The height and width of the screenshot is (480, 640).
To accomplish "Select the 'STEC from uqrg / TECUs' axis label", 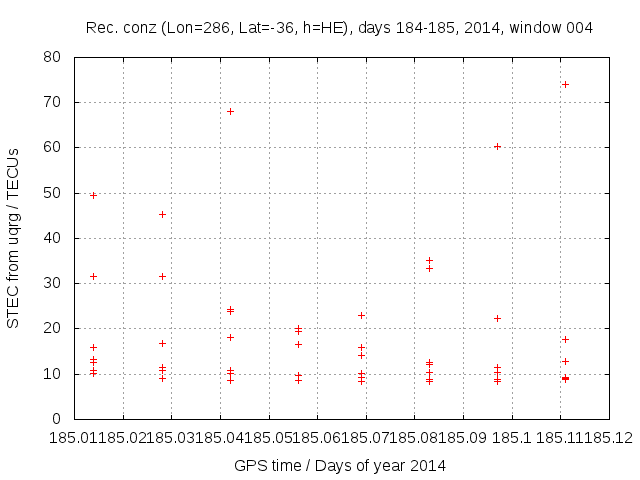I will (13, 238).
